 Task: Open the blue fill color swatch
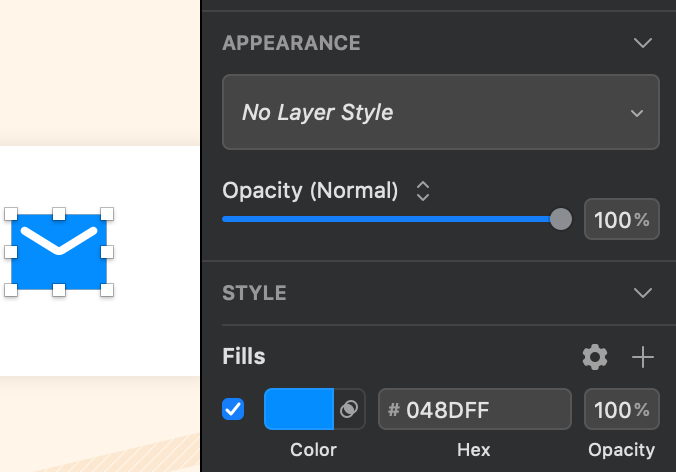[298, 409]
